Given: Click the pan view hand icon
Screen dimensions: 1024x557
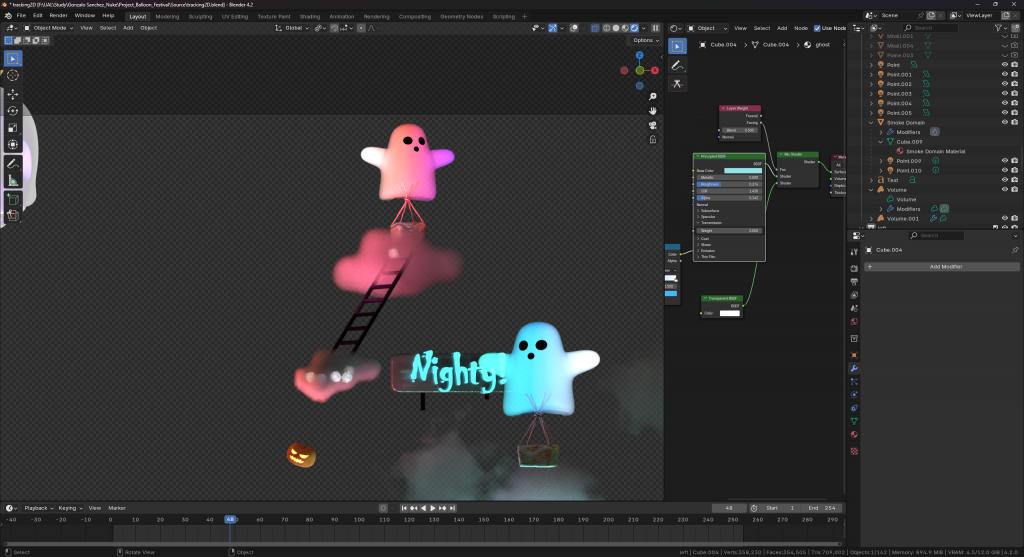Looking at the screenshot, I should click(652, 111).
